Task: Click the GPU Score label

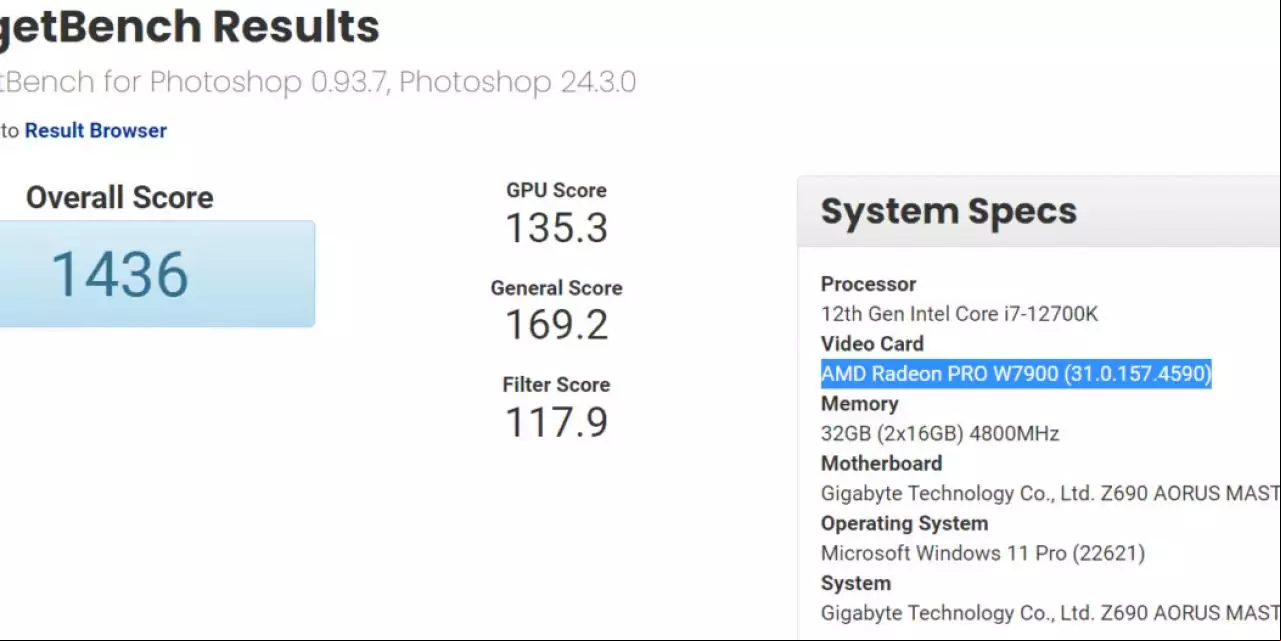Action: 556,190
